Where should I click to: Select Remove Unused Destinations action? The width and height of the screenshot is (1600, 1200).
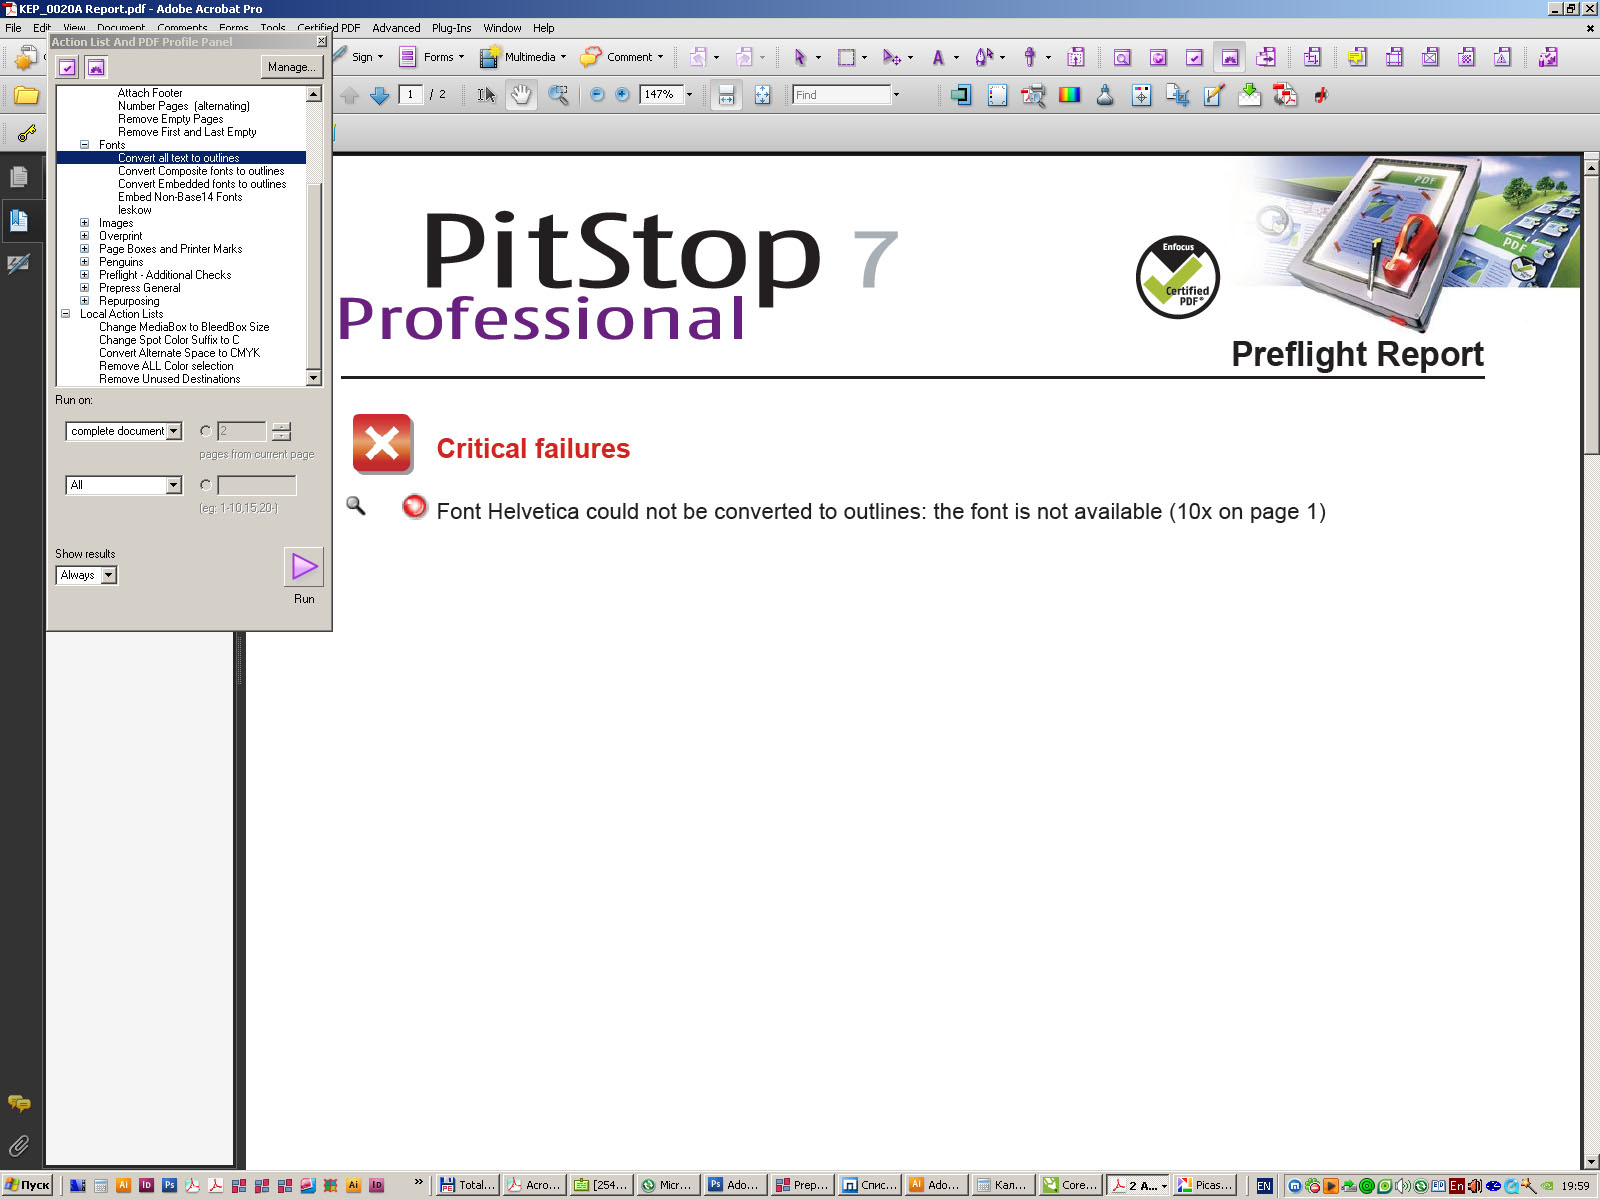point(169,379)
